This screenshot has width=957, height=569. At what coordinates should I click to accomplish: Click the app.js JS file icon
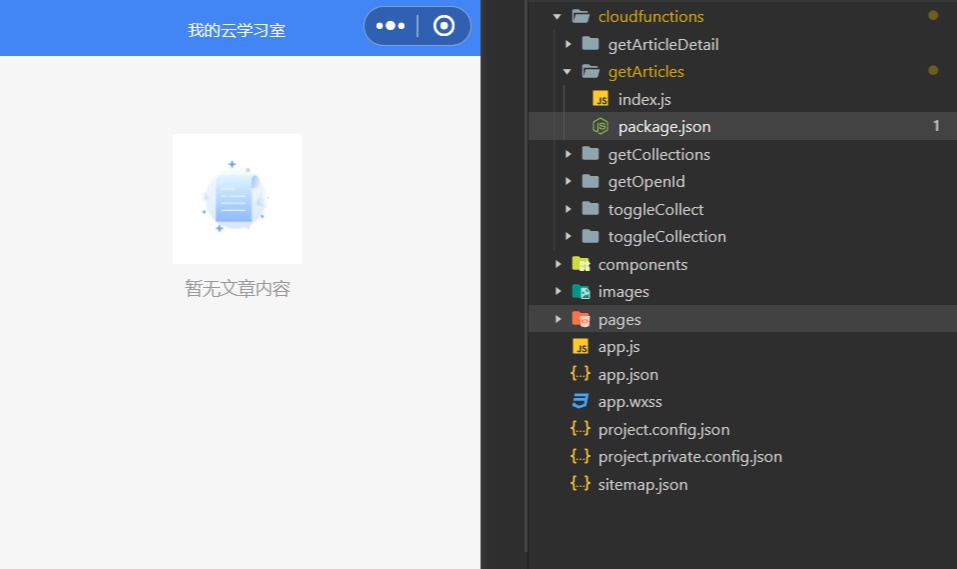click(580, 347)
